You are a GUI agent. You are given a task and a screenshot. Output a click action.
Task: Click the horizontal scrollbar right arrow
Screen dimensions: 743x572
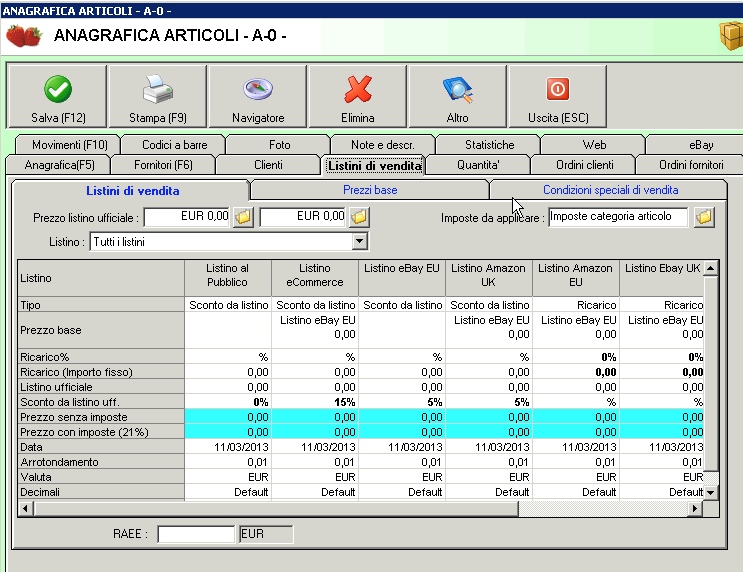point(696,509)
